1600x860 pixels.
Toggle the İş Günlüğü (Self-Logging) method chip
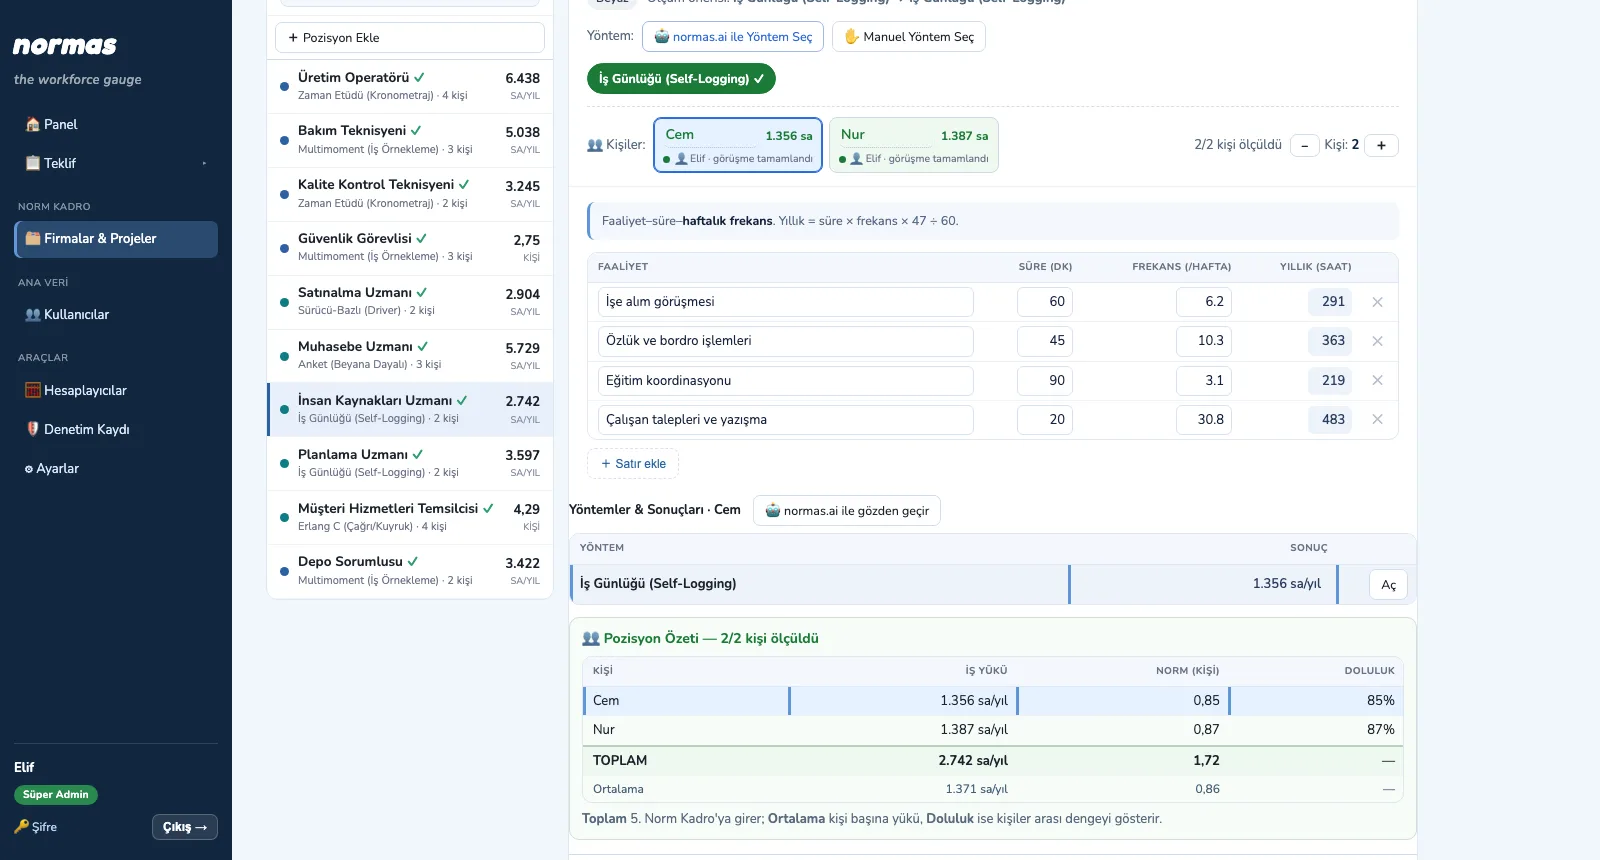(x=681, y=79)
